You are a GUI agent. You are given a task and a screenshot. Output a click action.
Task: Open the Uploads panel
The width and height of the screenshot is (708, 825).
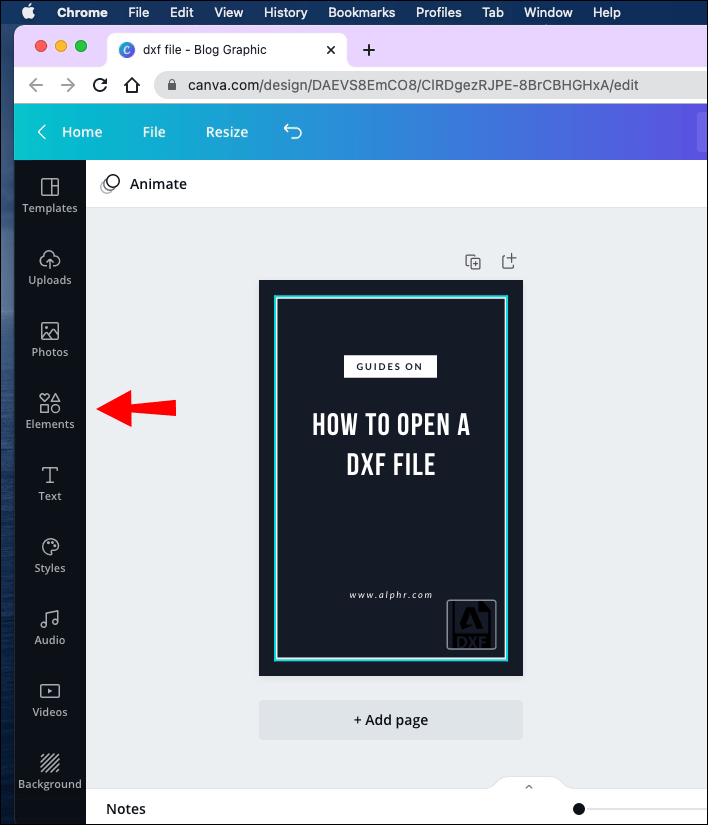50,268
